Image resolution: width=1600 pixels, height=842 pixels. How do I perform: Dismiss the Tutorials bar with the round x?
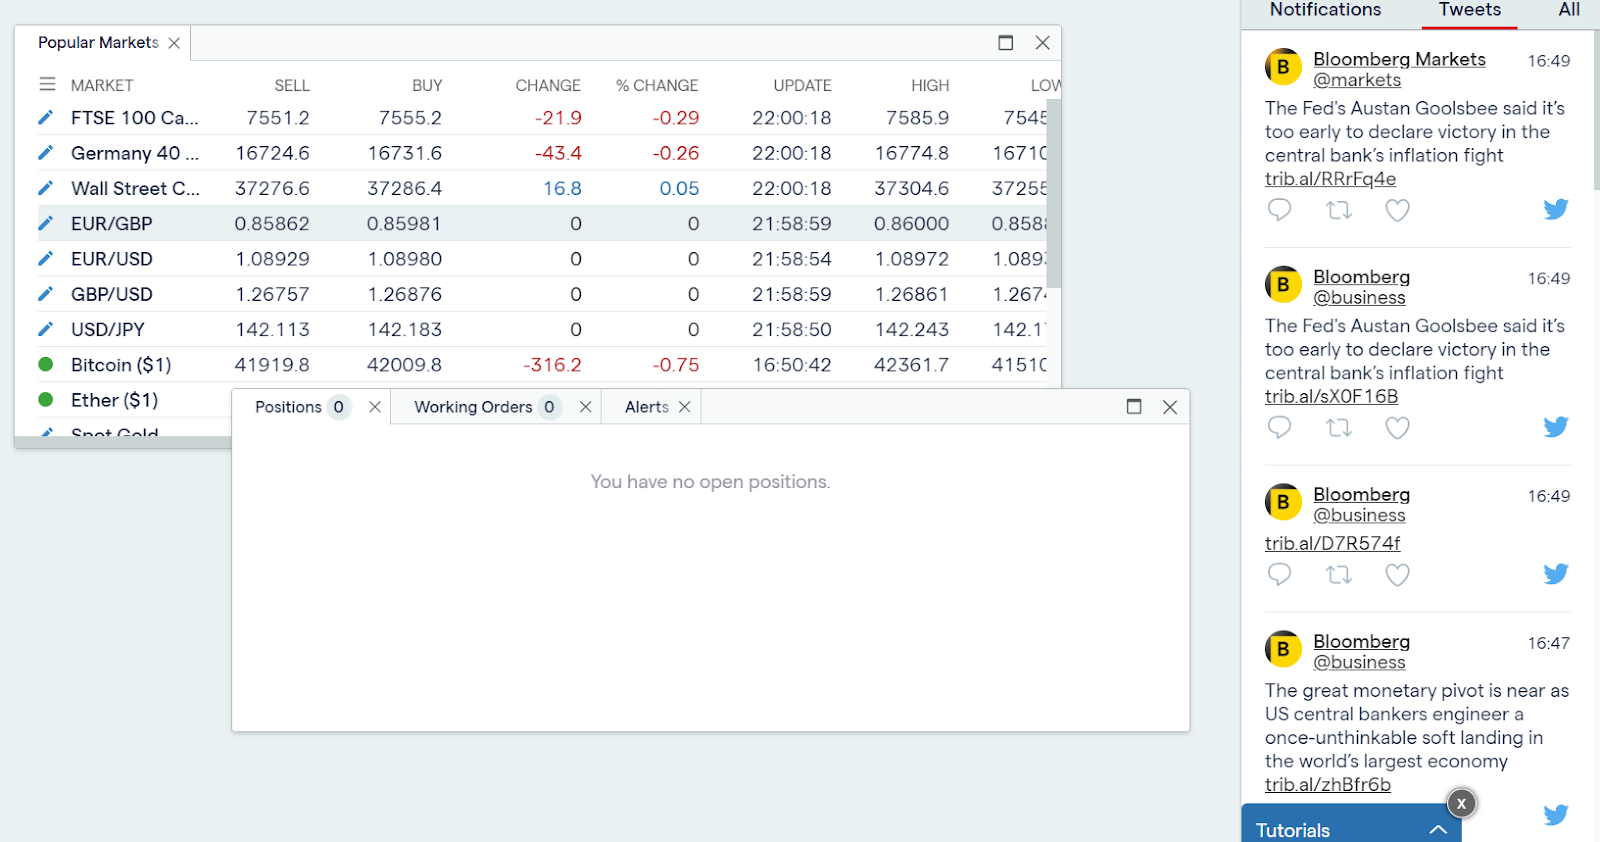pyautogui.click(x=1461, y=803)
